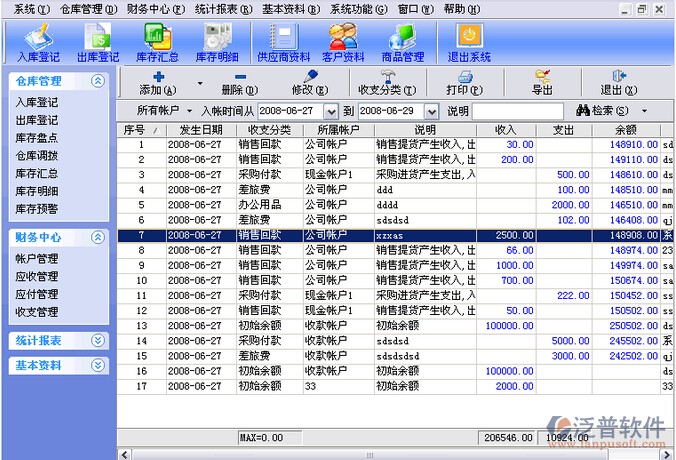Open the end date 2008-06-29 dropdown

(433, 110)
